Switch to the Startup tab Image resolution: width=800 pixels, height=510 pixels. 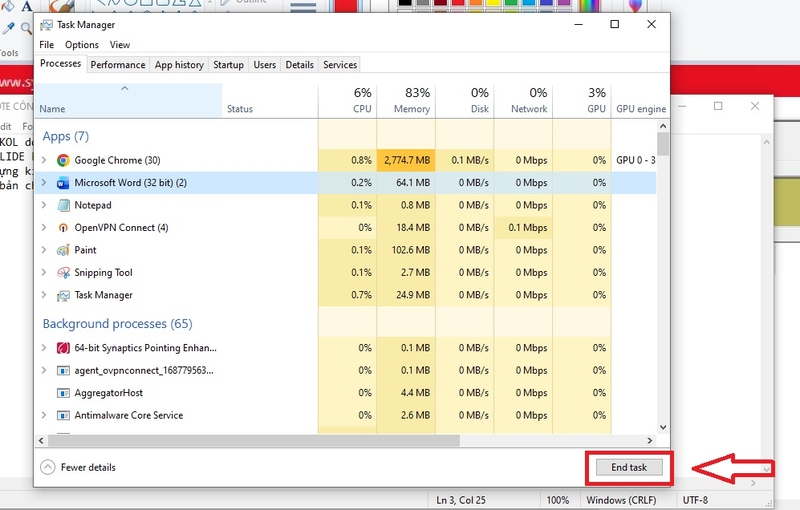tap(228, 65)
